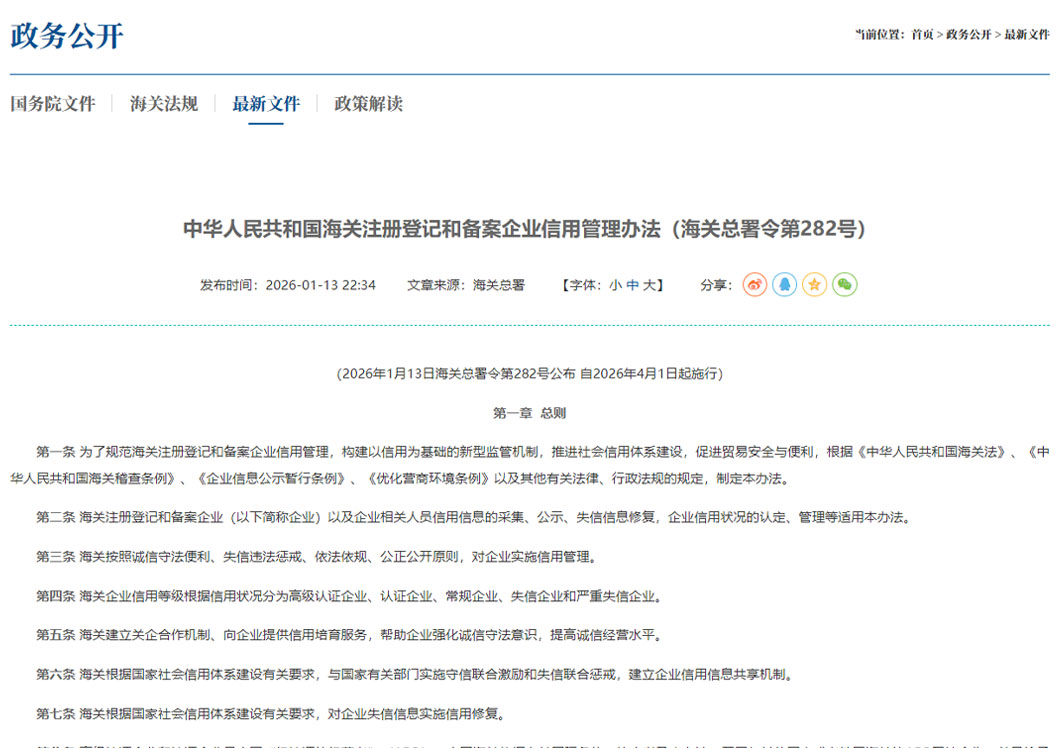The height and width of the screenshot is (748, 1063).
Task: Click the star favorite share icon
Action: point(815,285)
